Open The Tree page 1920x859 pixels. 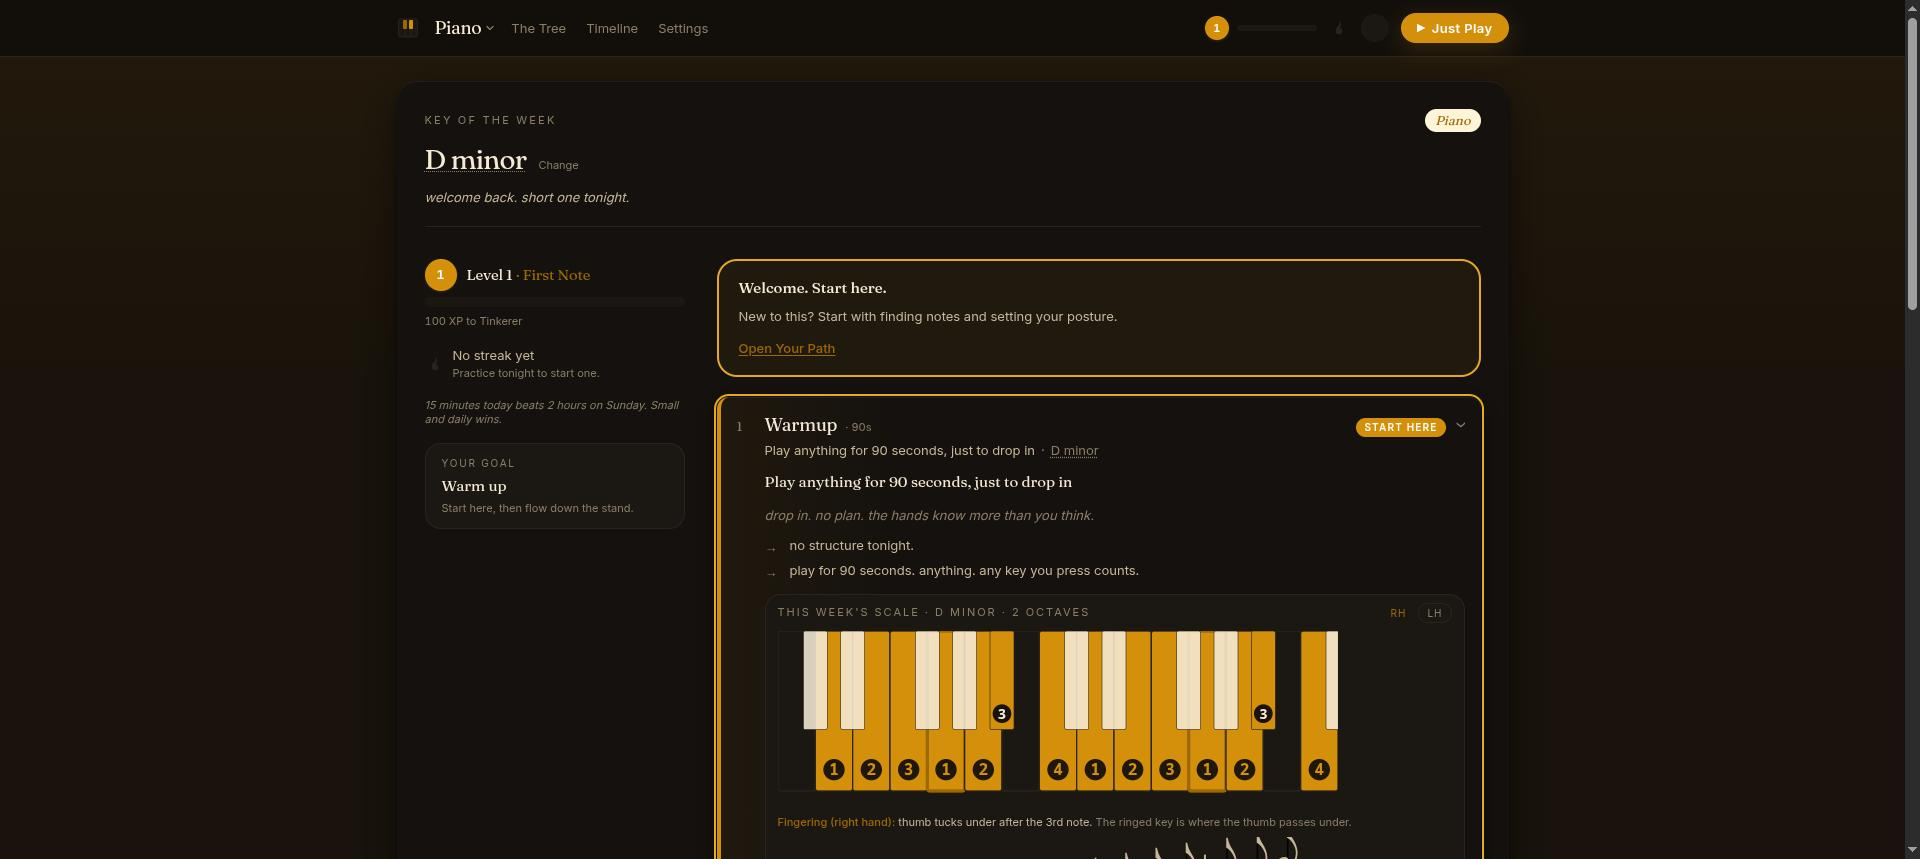pyautogui.click(x=538, y=28)
